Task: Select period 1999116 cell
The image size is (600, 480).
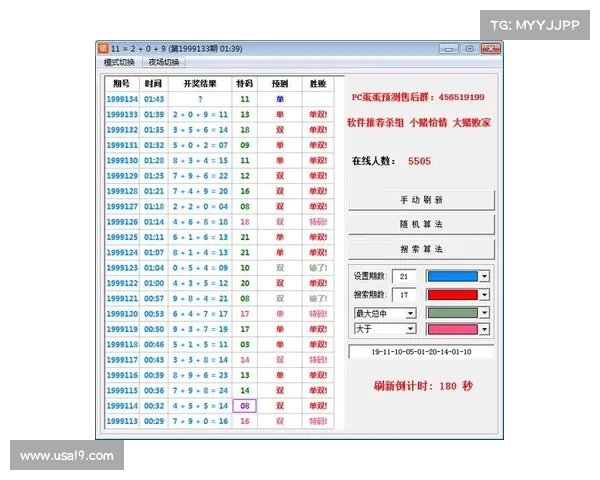Action: (122, 375)
